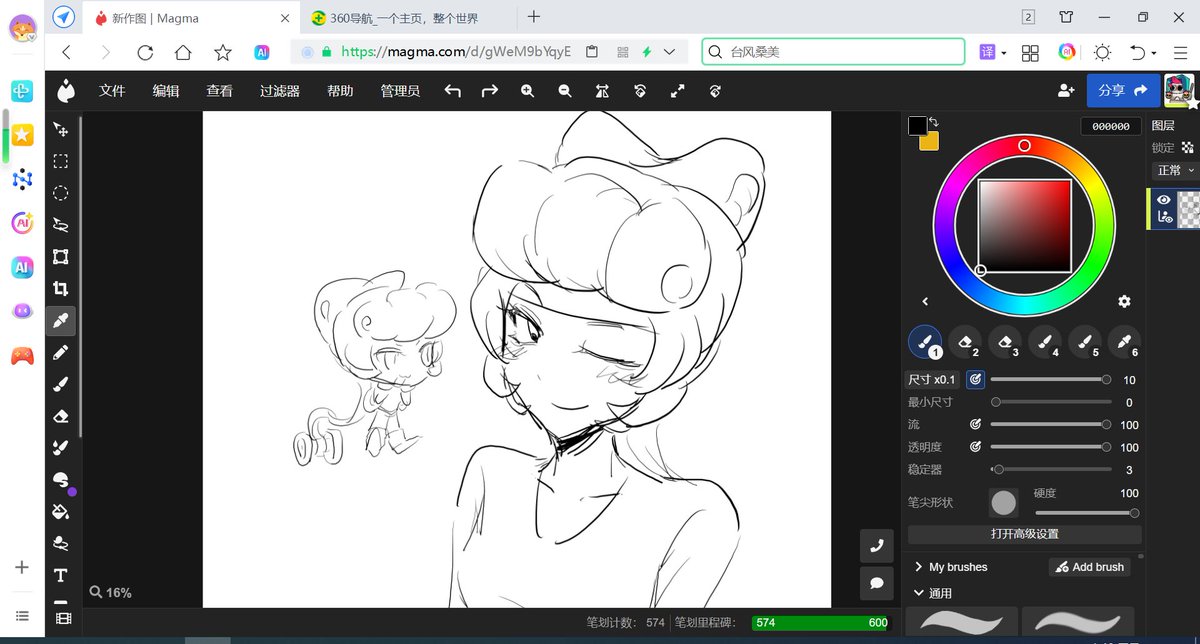The width and height of the screenshot is (1200, 644).
Task: Click the black foreground color swatch
Action: [x=917, y=125]
